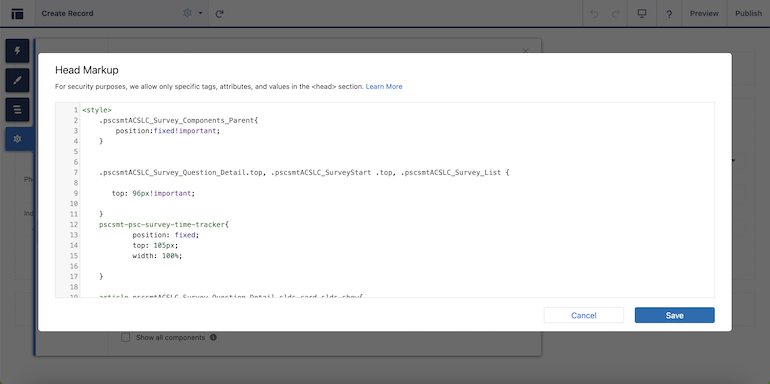Click the Preview button
The height and width of the screenshot is (384, 770).
(704, 13)
